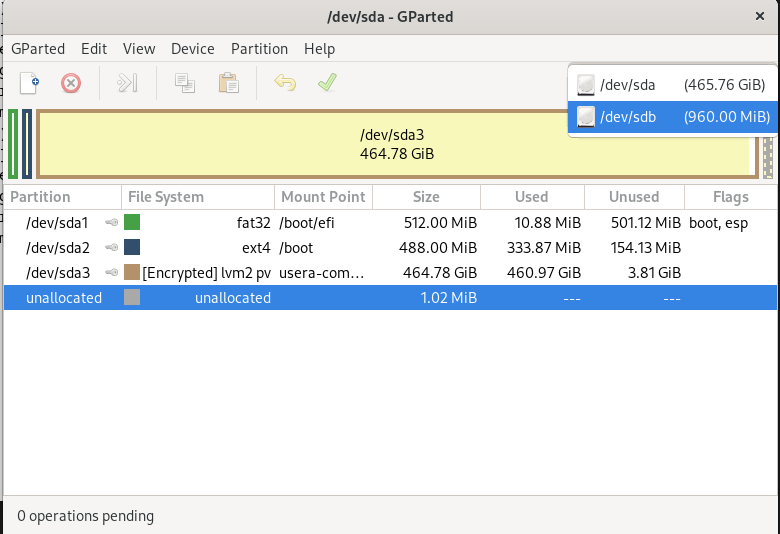Undo last operation with yellow arrow icon
The width and height of the screenshot is (780, 534).
285,83
